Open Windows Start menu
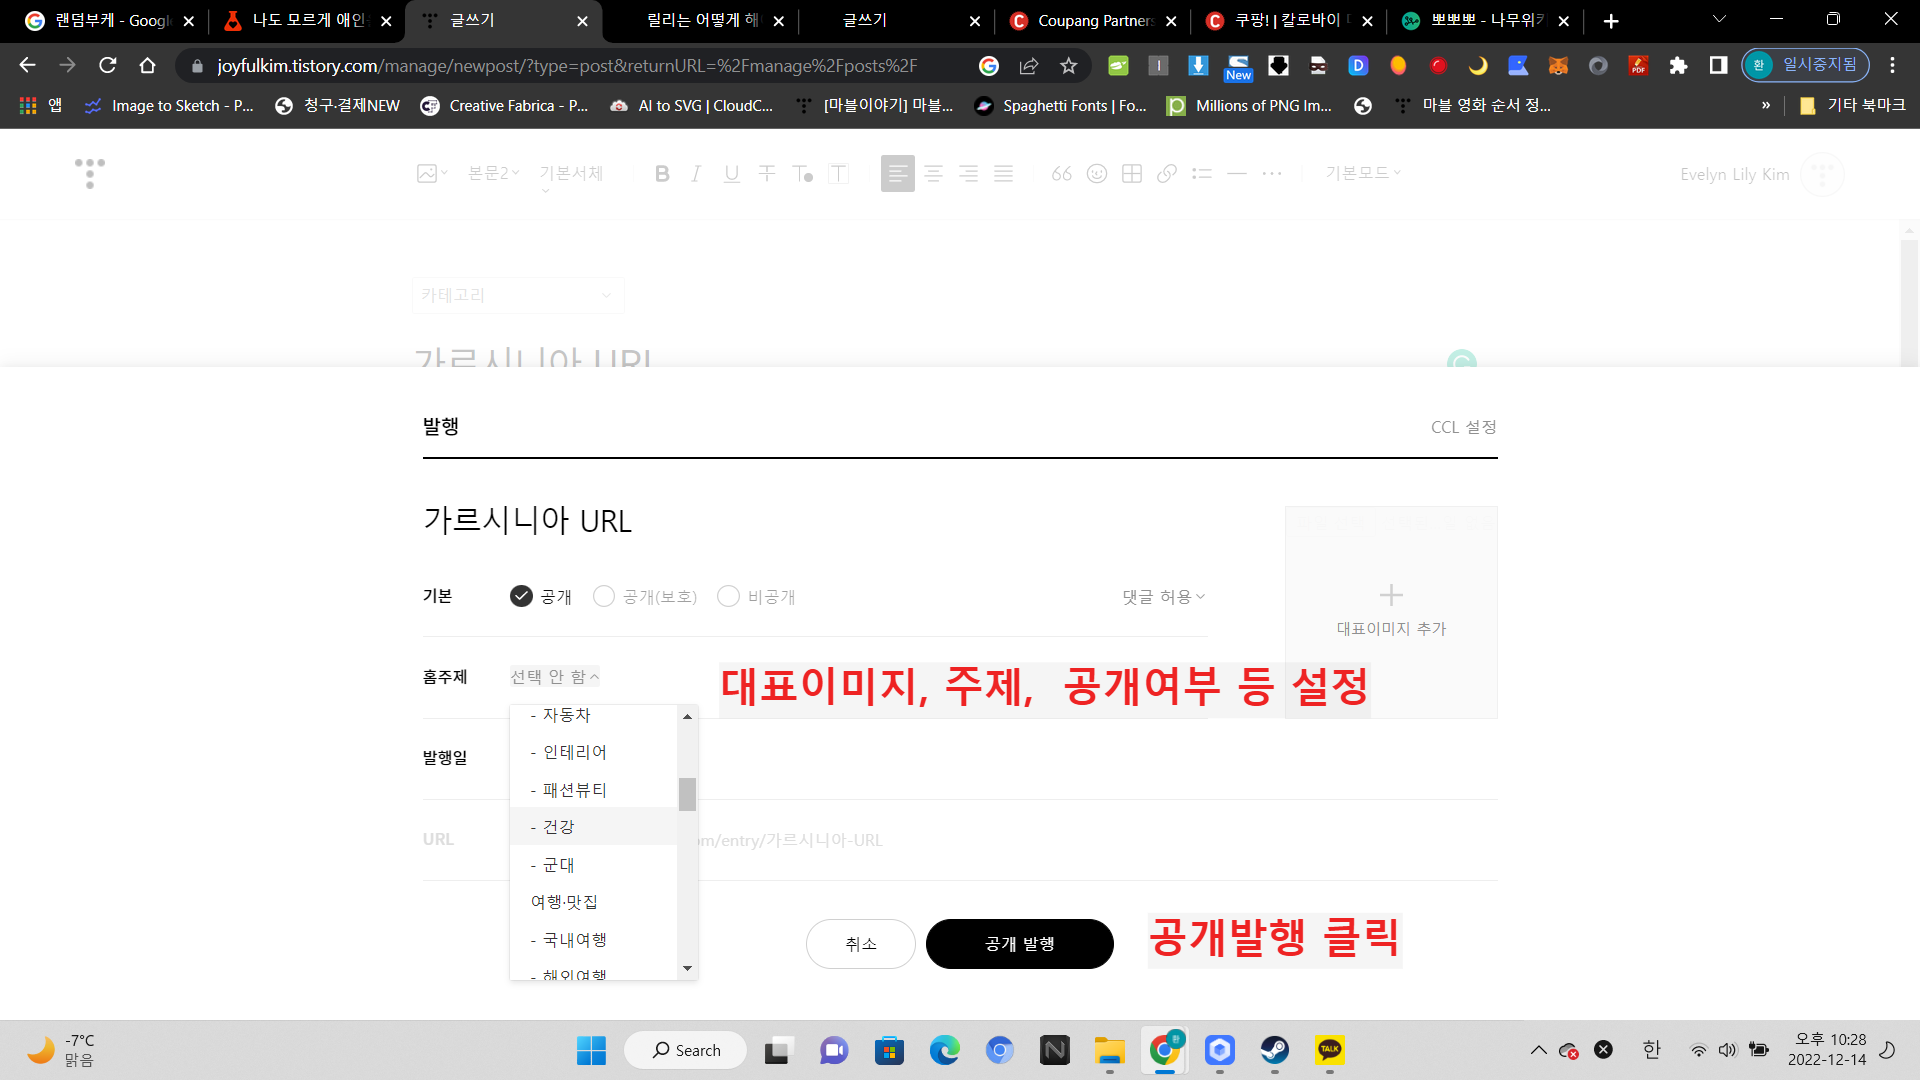This screenshot has width=1920, height=1080. click(591, 1050)
